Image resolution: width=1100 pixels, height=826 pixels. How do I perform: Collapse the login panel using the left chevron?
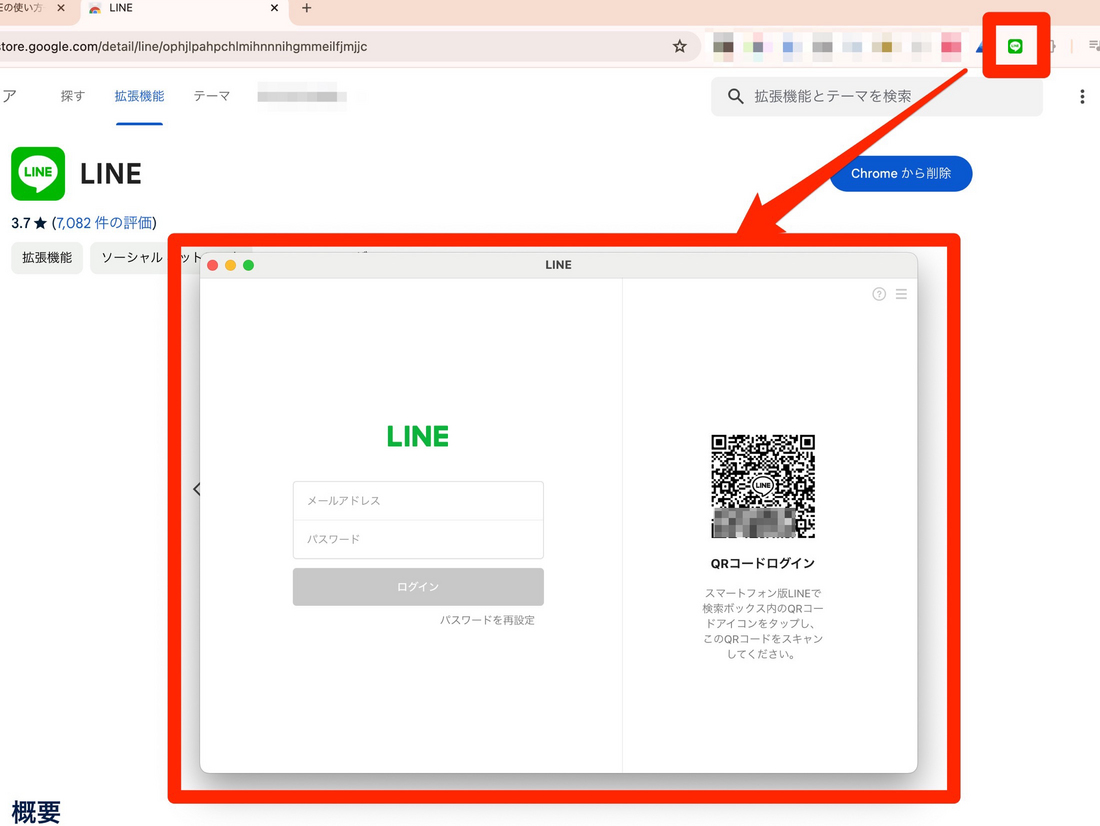point(197,489)
